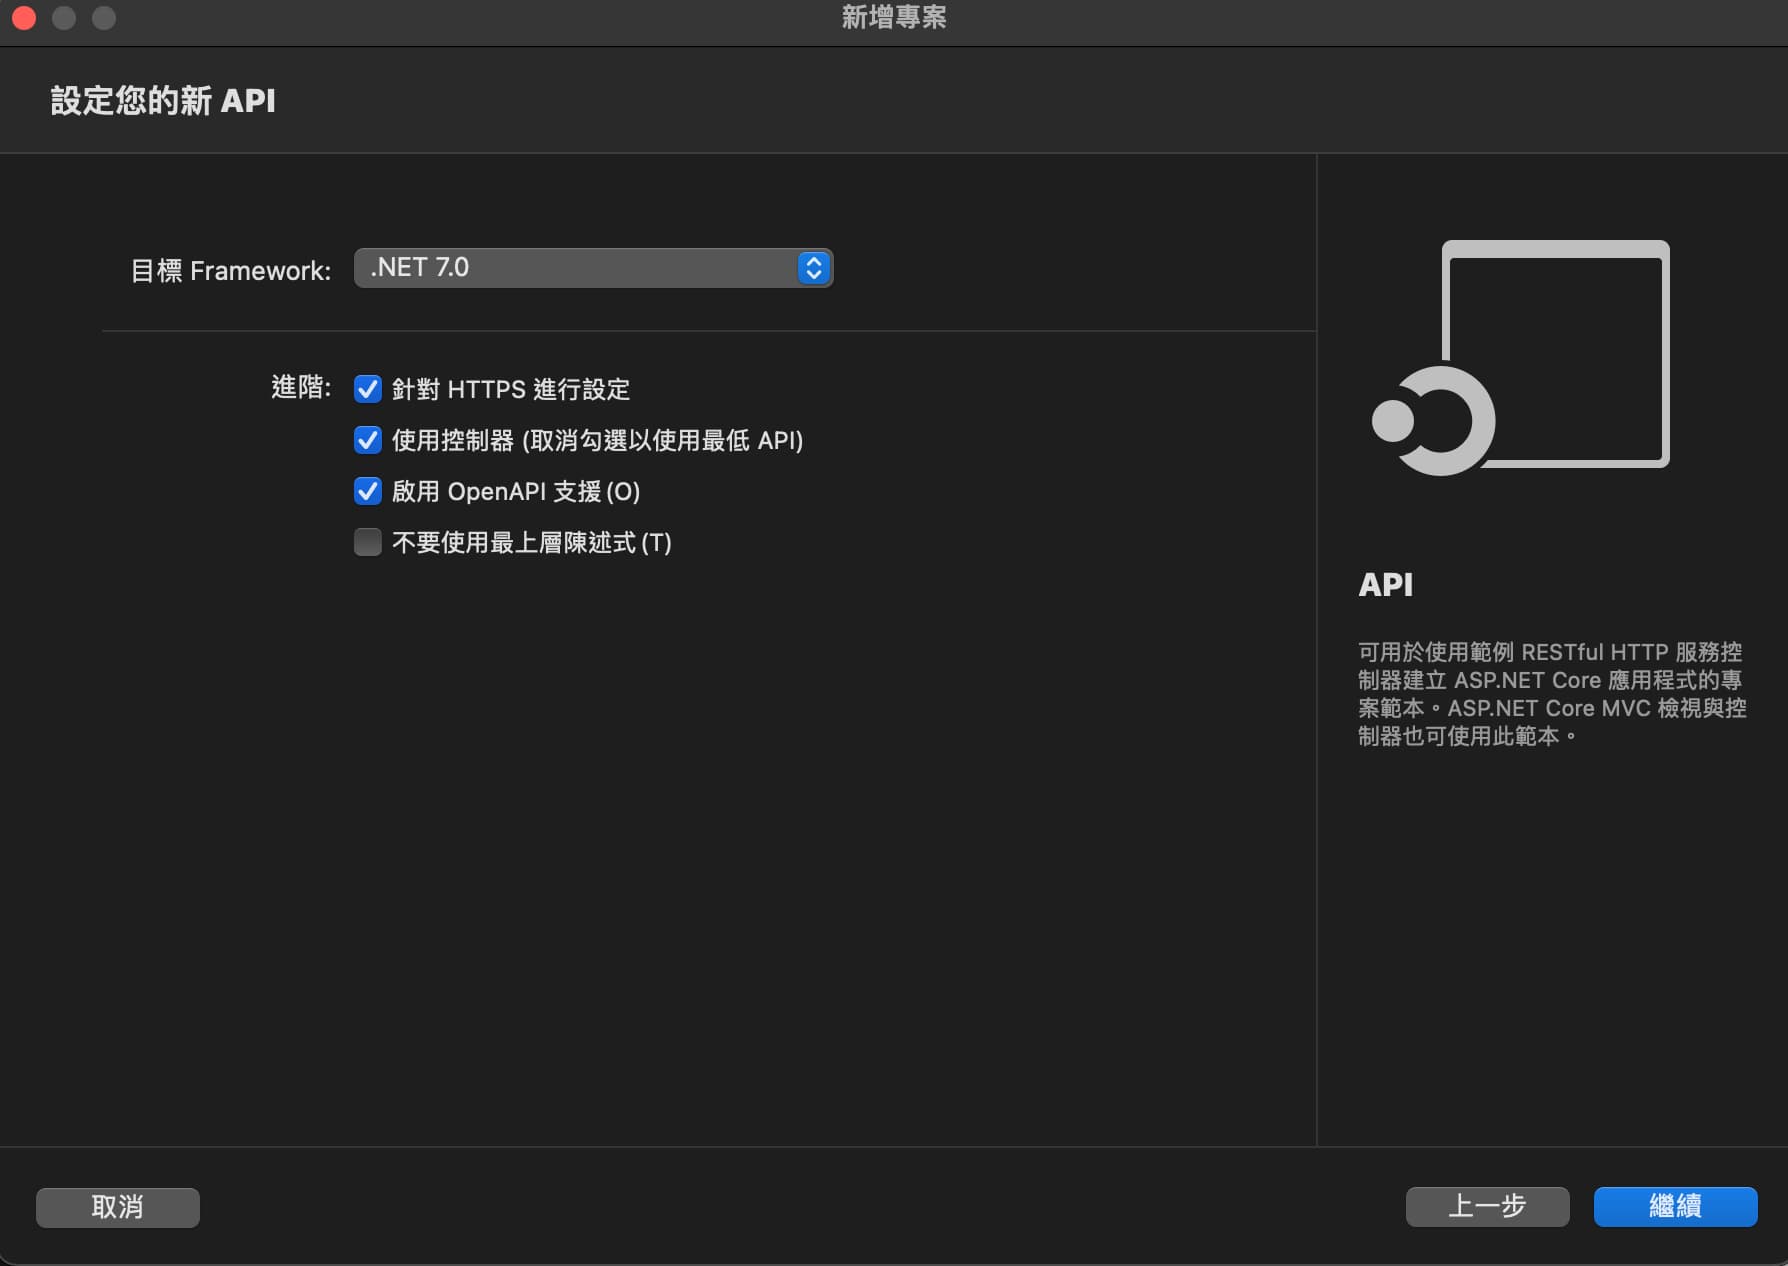Screen dimensions: 1788x1266
Task: Uncheck the 針對 HTTPS 進行設定 checkbox
Action: point(368,389)
